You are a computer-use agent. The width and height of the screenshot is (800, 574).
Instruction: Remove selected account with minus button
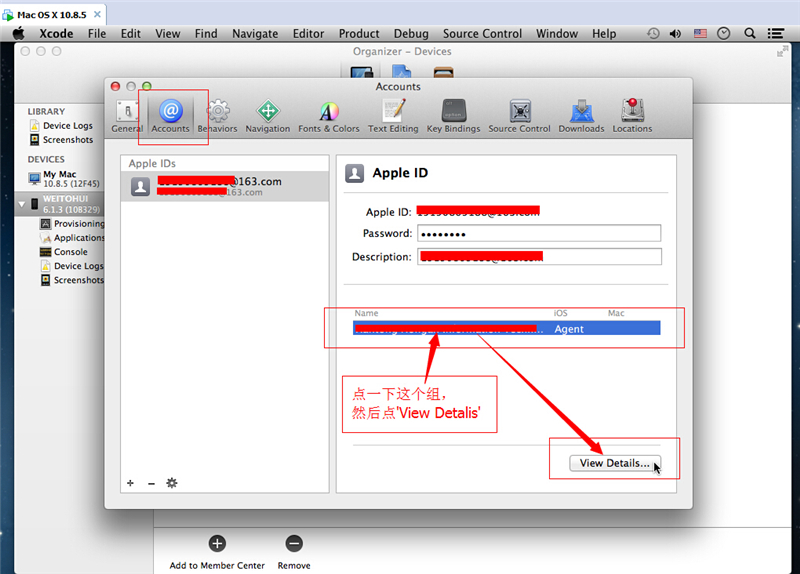coord(151,483)
